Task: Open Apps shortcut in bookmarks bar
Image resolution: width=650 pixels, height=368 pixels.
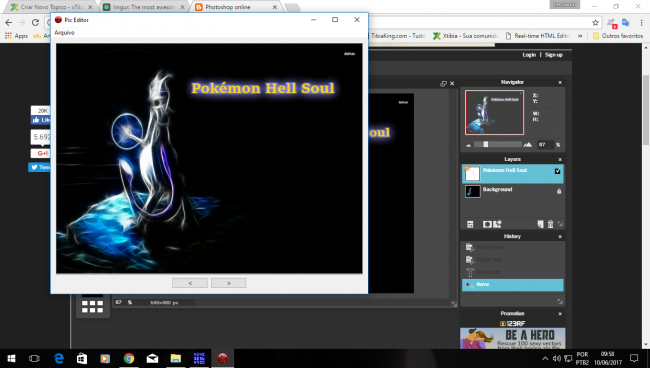Action: pyautogui.click(x=17, y=36)
